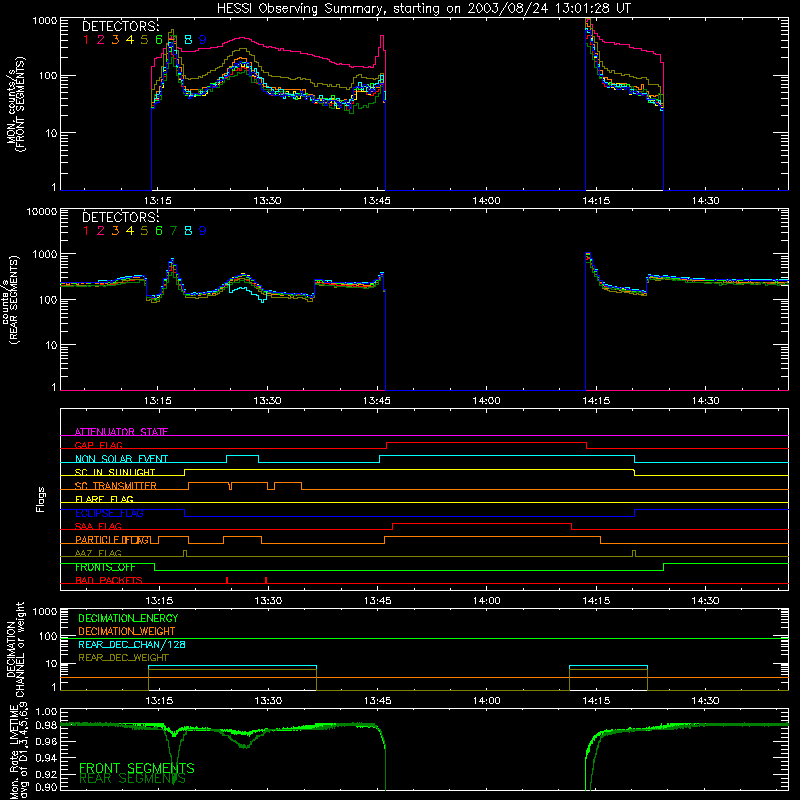Click the FLARE_FLAG label
This screenshot has height=800, width=800.
104,499
